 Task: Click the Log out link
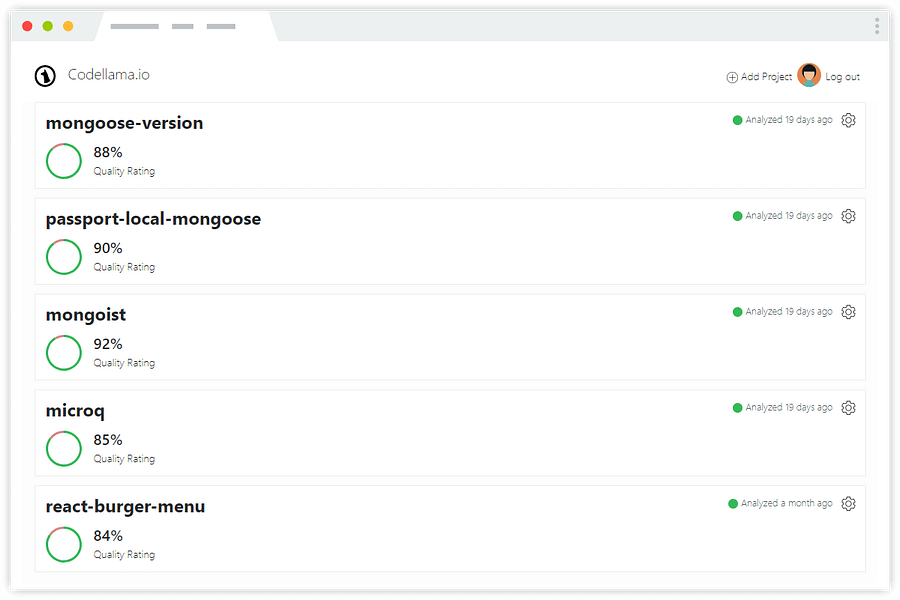(842, 77)
